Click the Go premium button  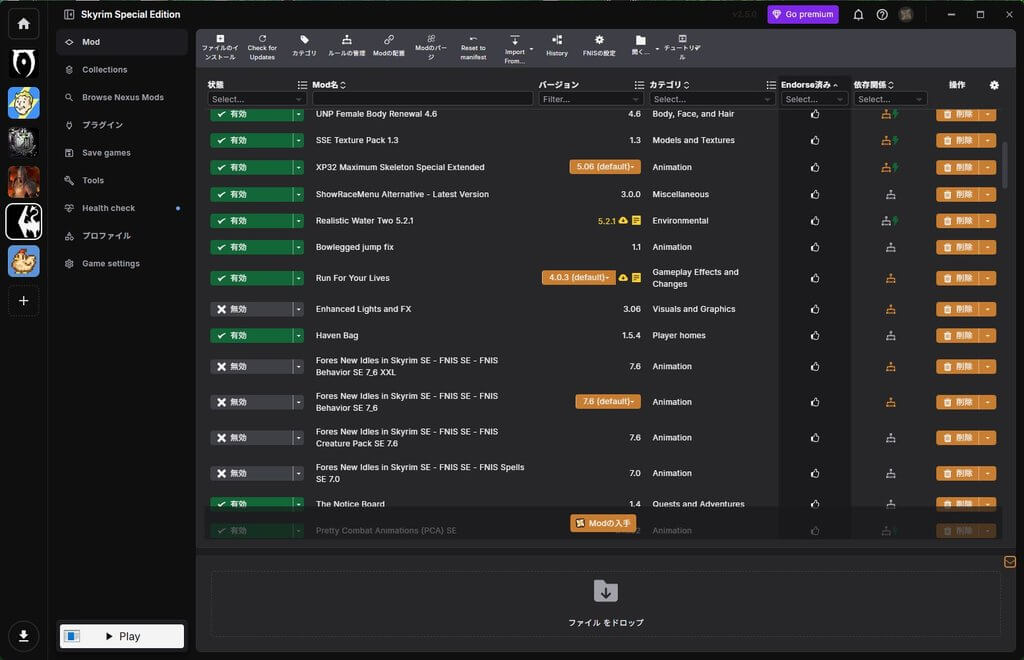pos(803,14)
